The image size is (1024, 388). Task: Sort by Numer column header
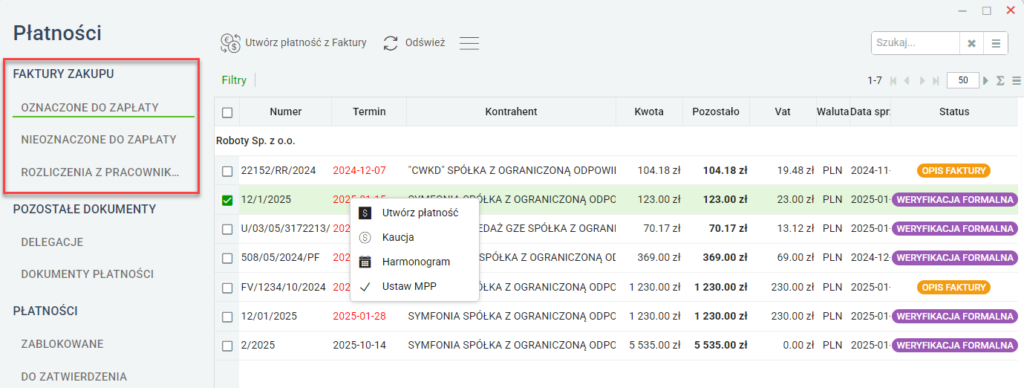(x=285, y=112)
